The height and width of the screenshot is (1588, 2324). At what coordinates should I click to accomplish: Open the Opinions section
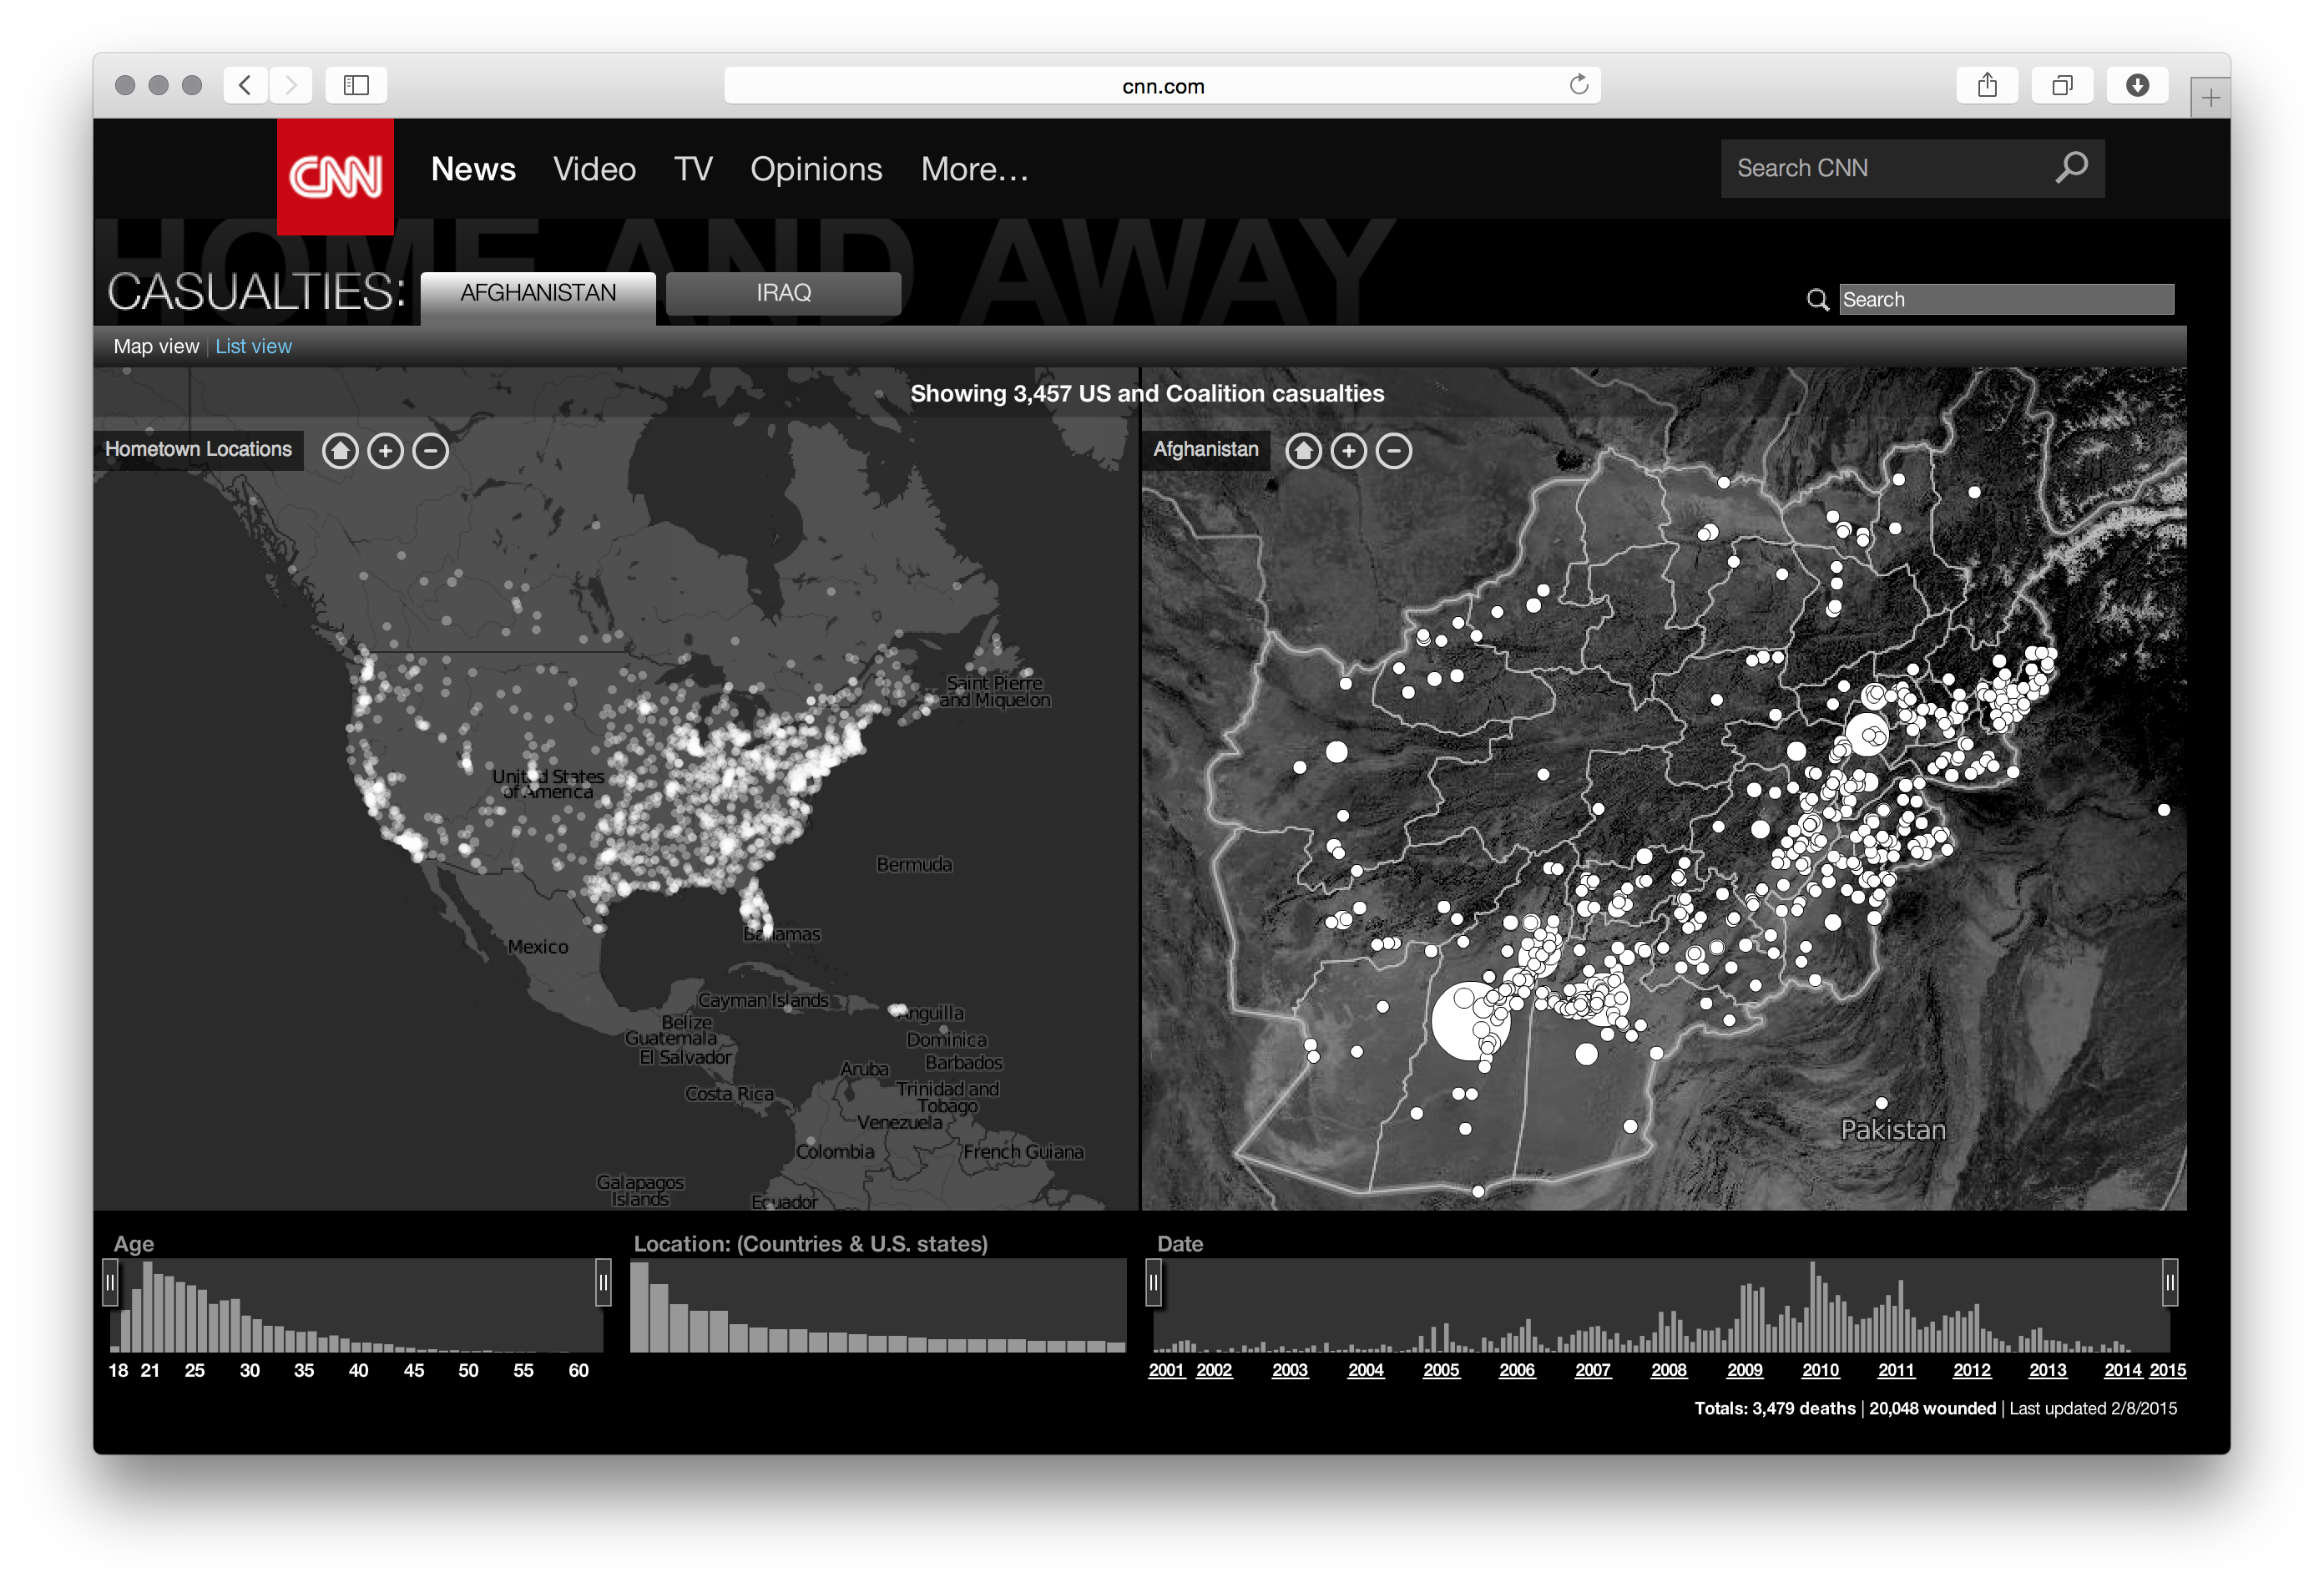(x=816, y=169)
